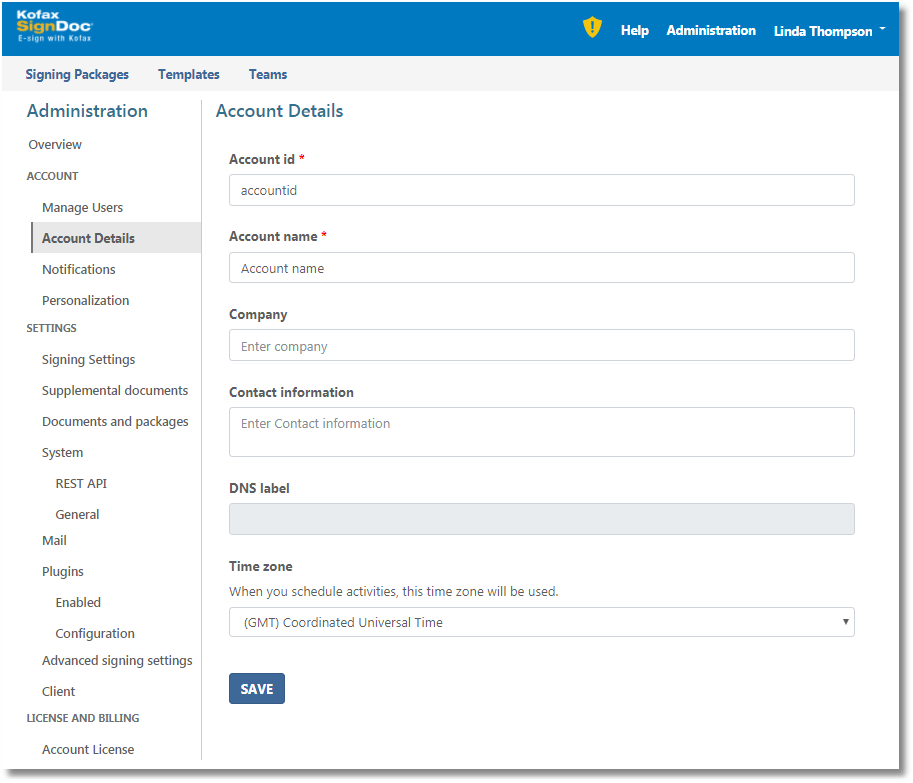The width and height of the screenshot is (913, 783).
Task: Focus the Account name text field
Action: click(541, 268)
